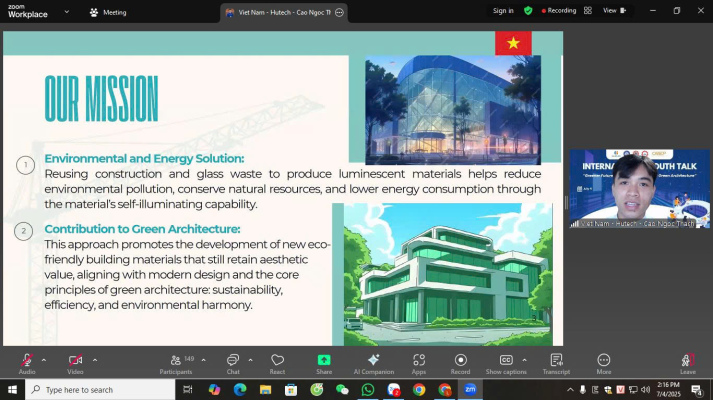713x400 pixels.
Task: Open the React heart menu
Action: pyautogui.click(x=277, y=364)
